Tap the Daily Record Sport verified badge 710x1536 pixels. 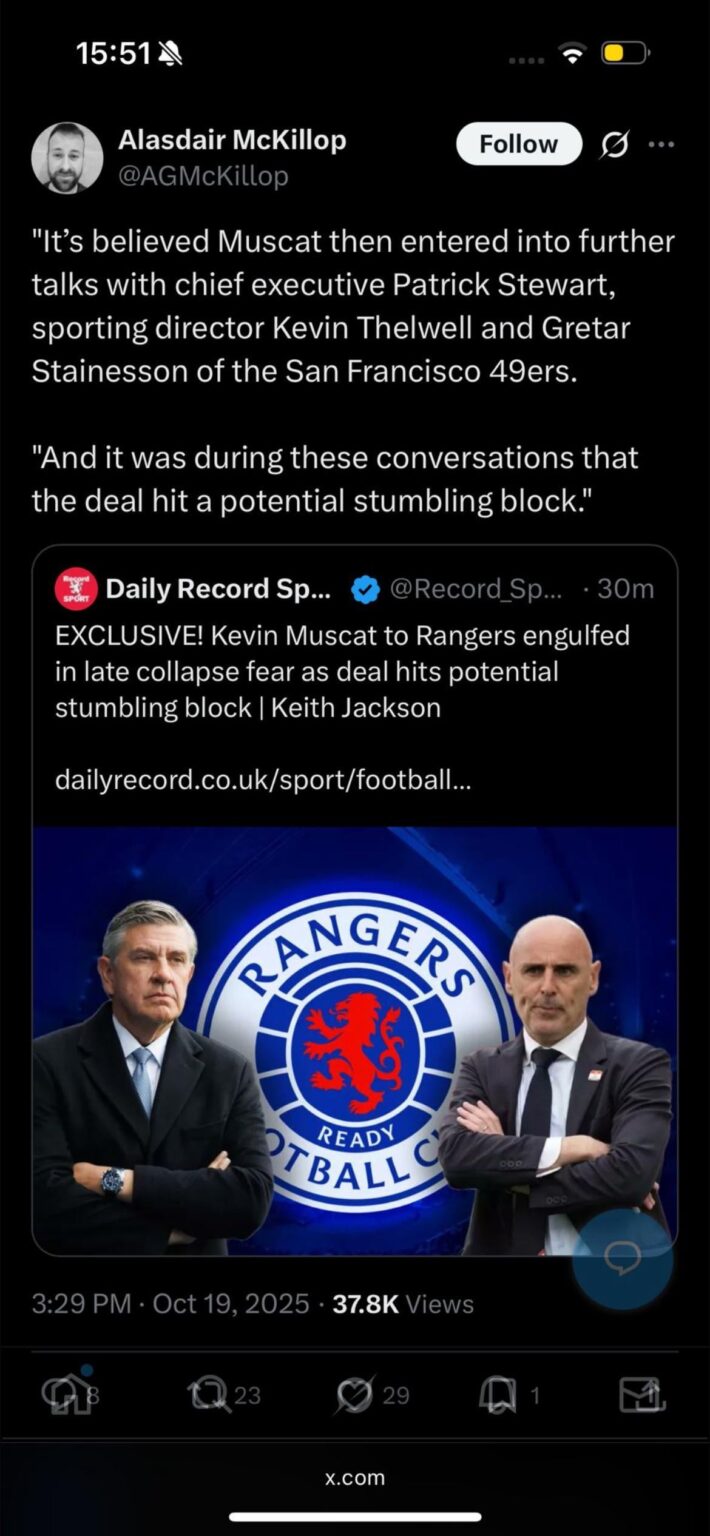click(x=366, y=590)
